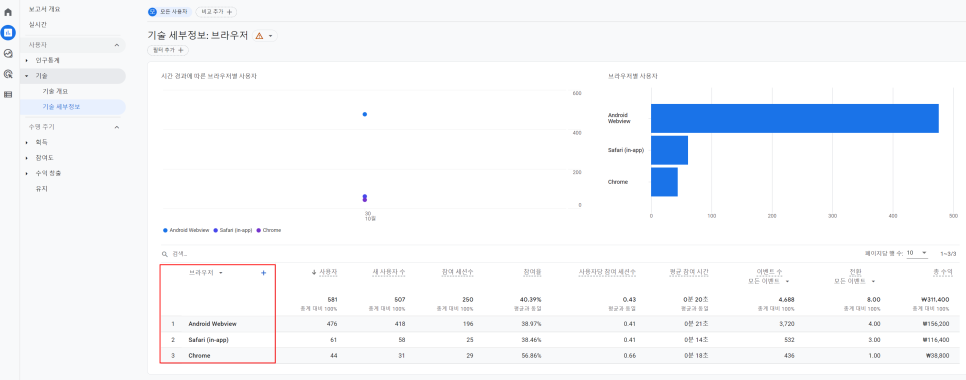This screenshot has width=966, height=380.
Task: Open the Home icon in left rail
Action: 8,12
